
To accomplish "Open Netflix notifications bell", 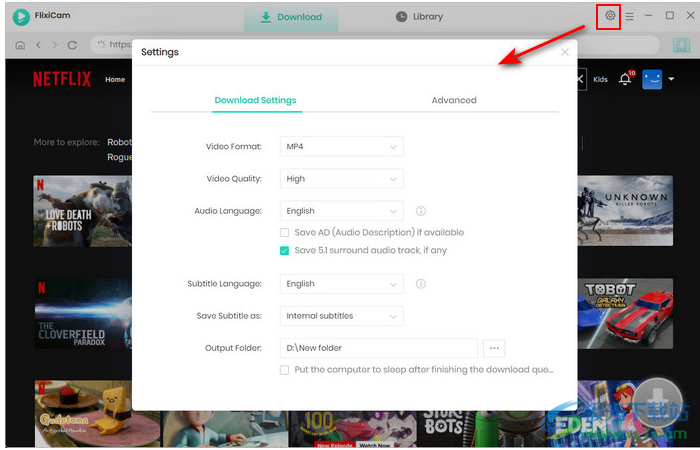I will coord(625,79).
